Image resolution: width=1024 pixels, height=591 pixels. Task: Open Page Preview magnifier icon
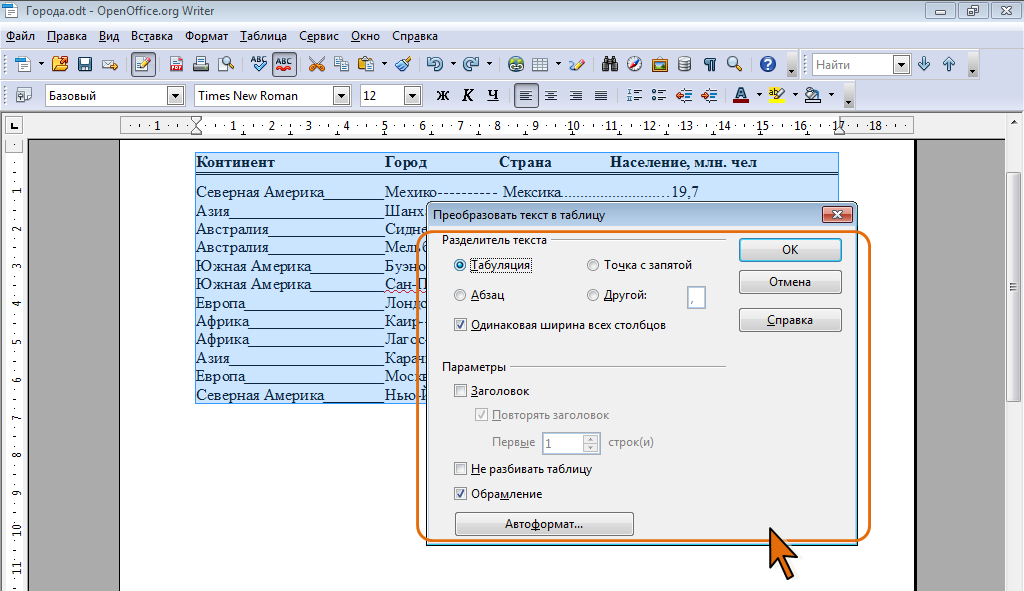point(226,64)
